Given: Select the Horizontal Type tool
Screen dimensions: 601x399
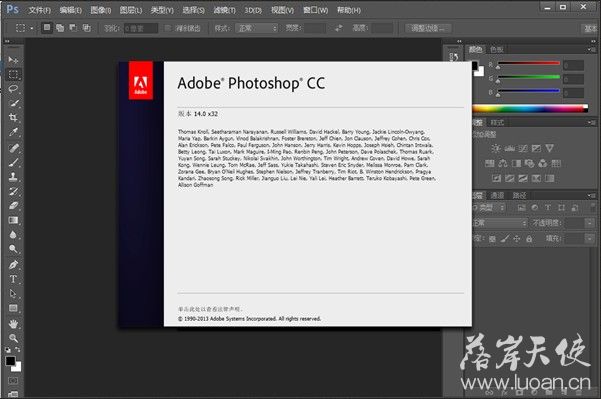Looking at the screenshot, I should tap(13, 279).
